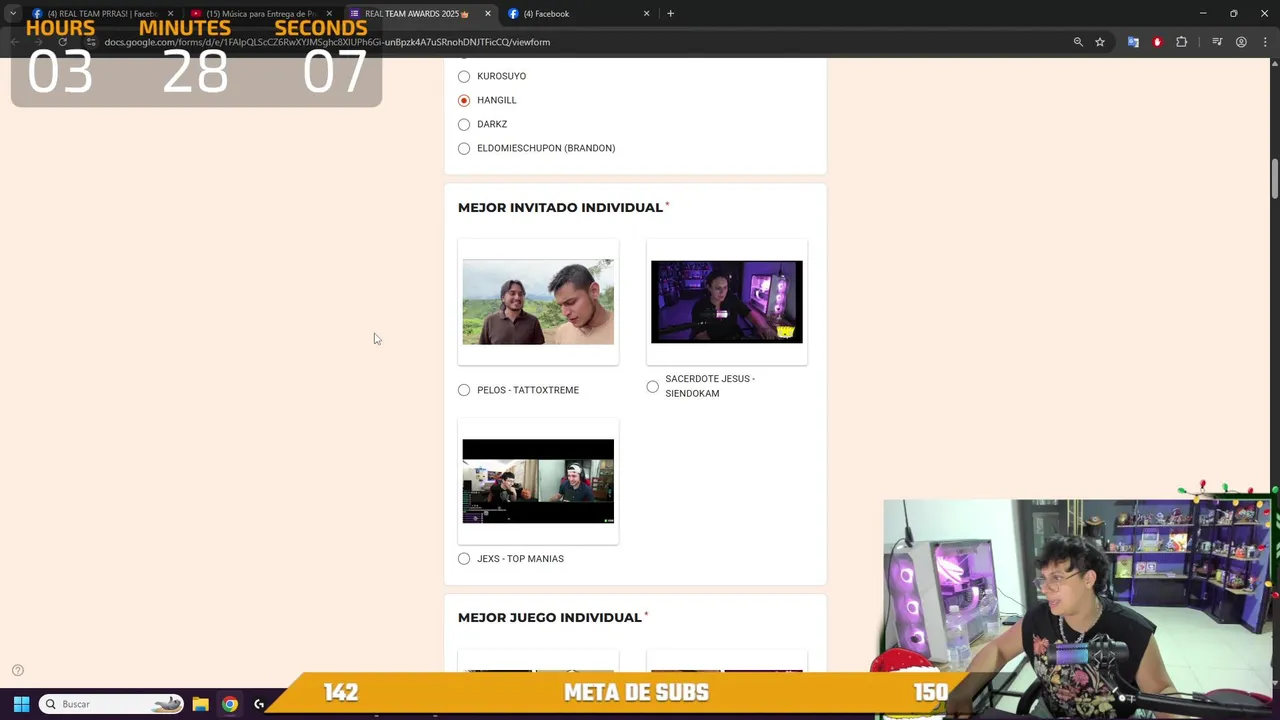The height and width of the screenshot is (720, 1280).
Task: Open the JEXS - TOP MANIAS image thumbnail
Action: tap(538, 481)
